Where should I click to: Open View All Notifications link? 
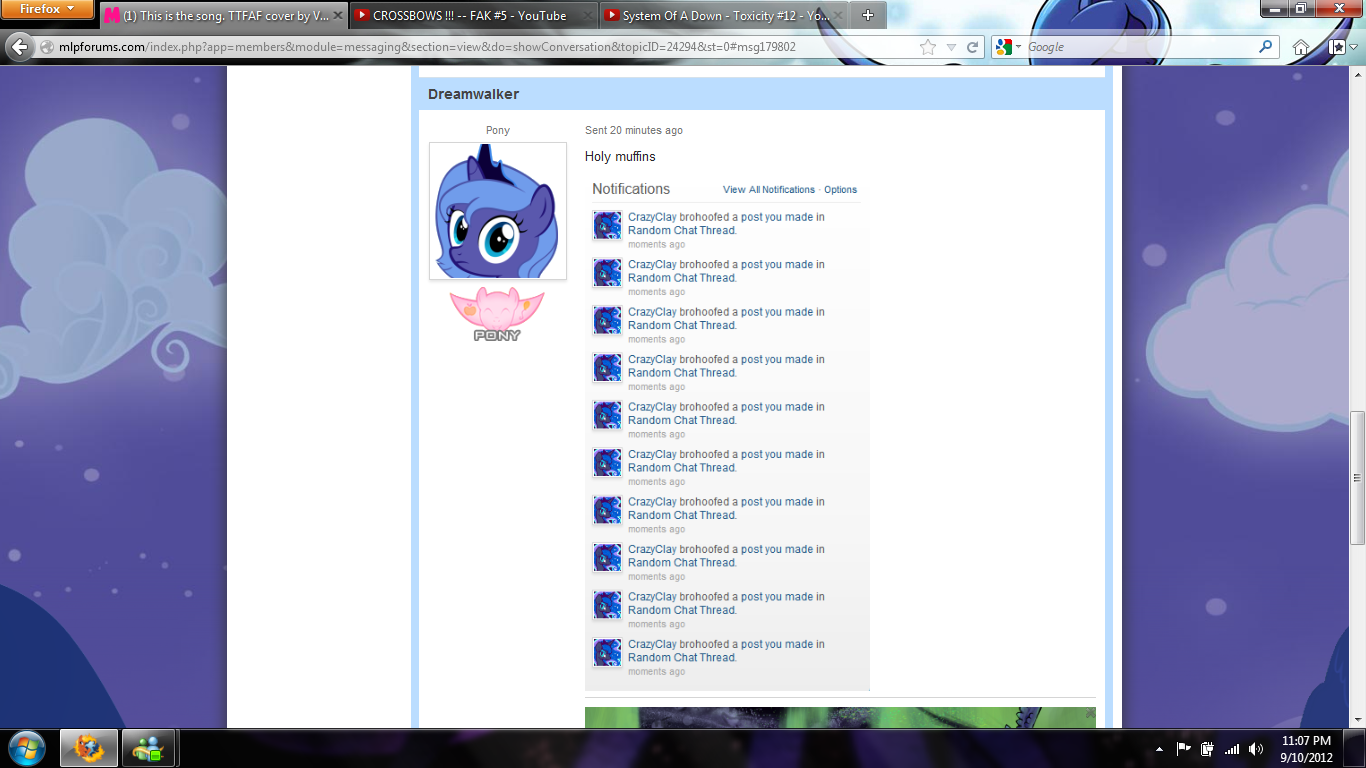coord(769,190)
